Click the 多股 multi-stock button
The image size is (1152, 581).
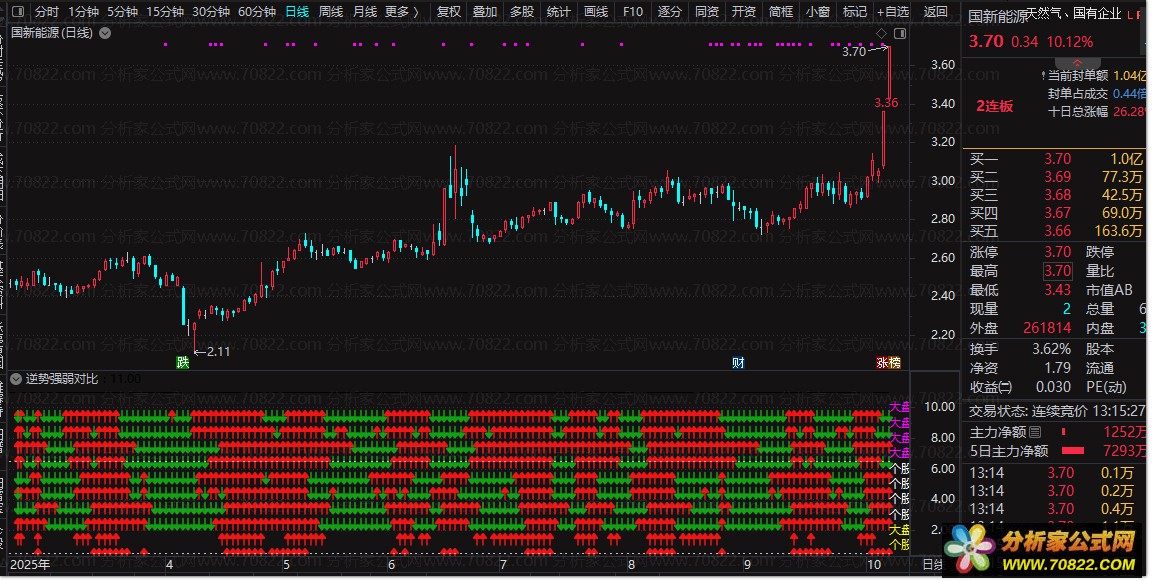(522, 12)
